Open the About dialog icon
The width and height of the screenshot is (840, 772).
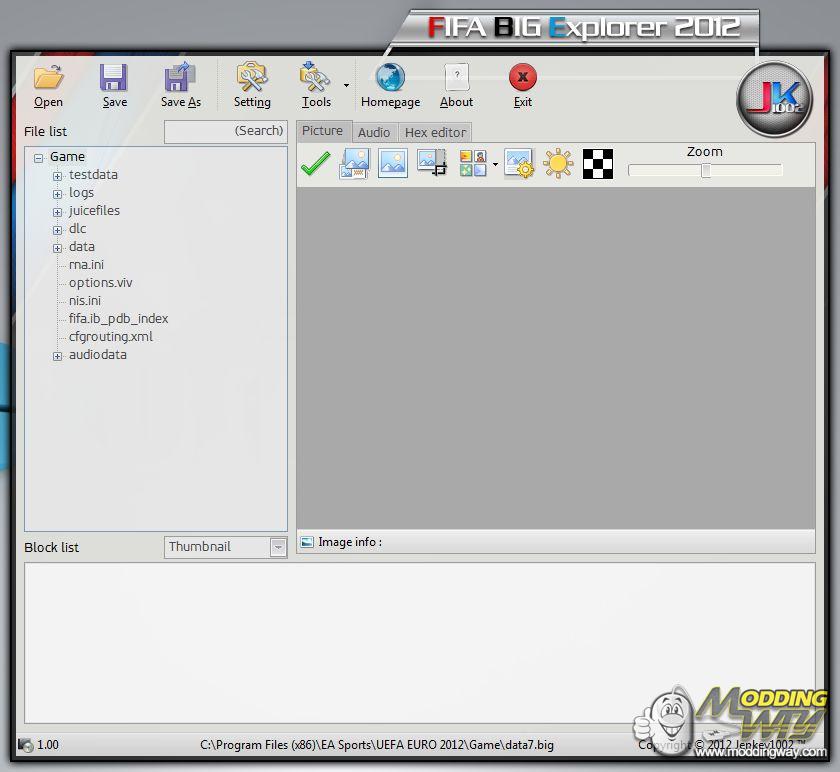click(456, 78)
